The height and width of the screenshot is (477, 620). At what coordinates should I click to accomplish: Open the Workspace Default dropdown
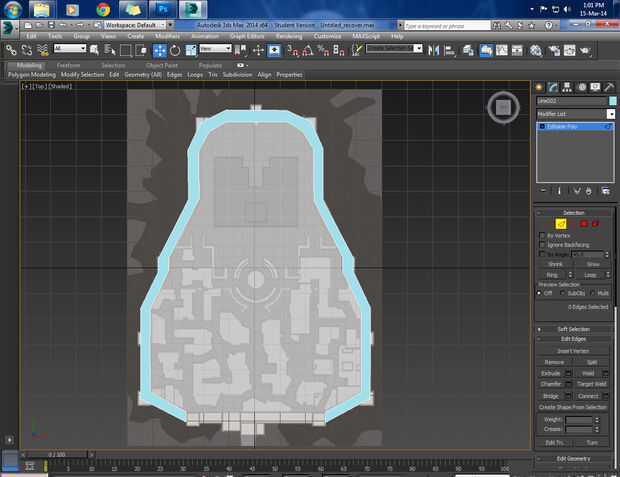point(133,25)
